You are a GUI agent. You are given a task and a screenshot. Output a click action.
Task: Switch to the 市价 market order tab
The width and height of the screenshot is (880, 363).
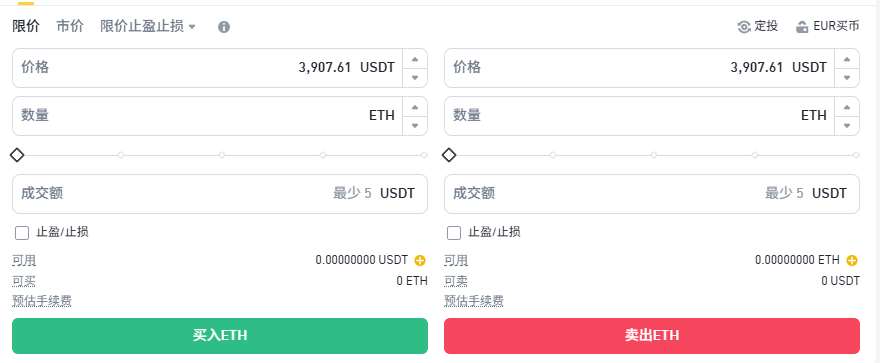70,26
